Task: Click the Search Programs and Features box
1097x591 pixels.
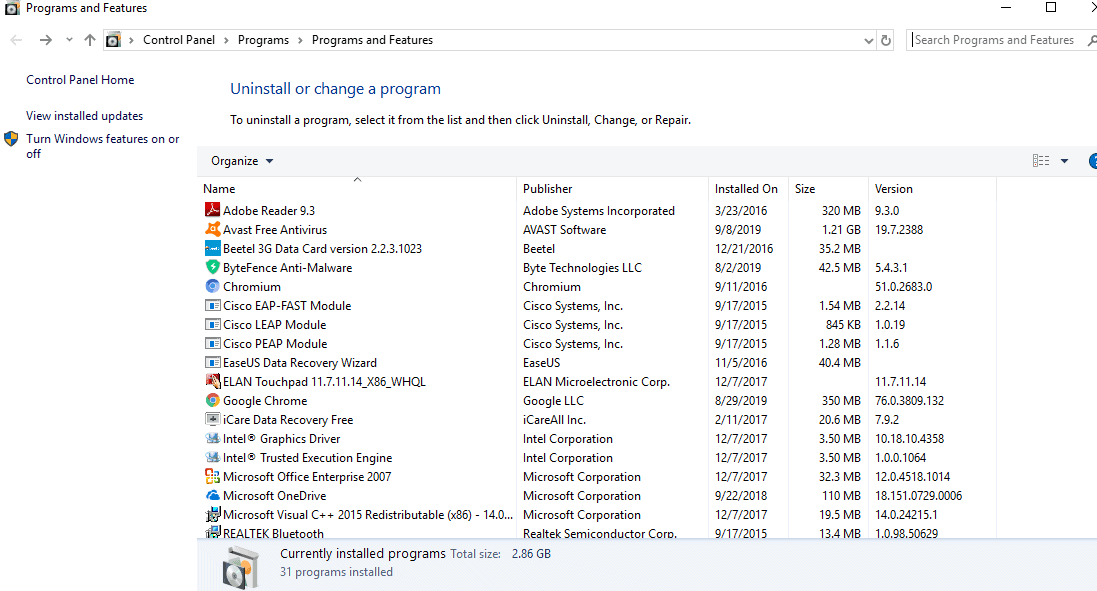Action: (x=995, y=40)
